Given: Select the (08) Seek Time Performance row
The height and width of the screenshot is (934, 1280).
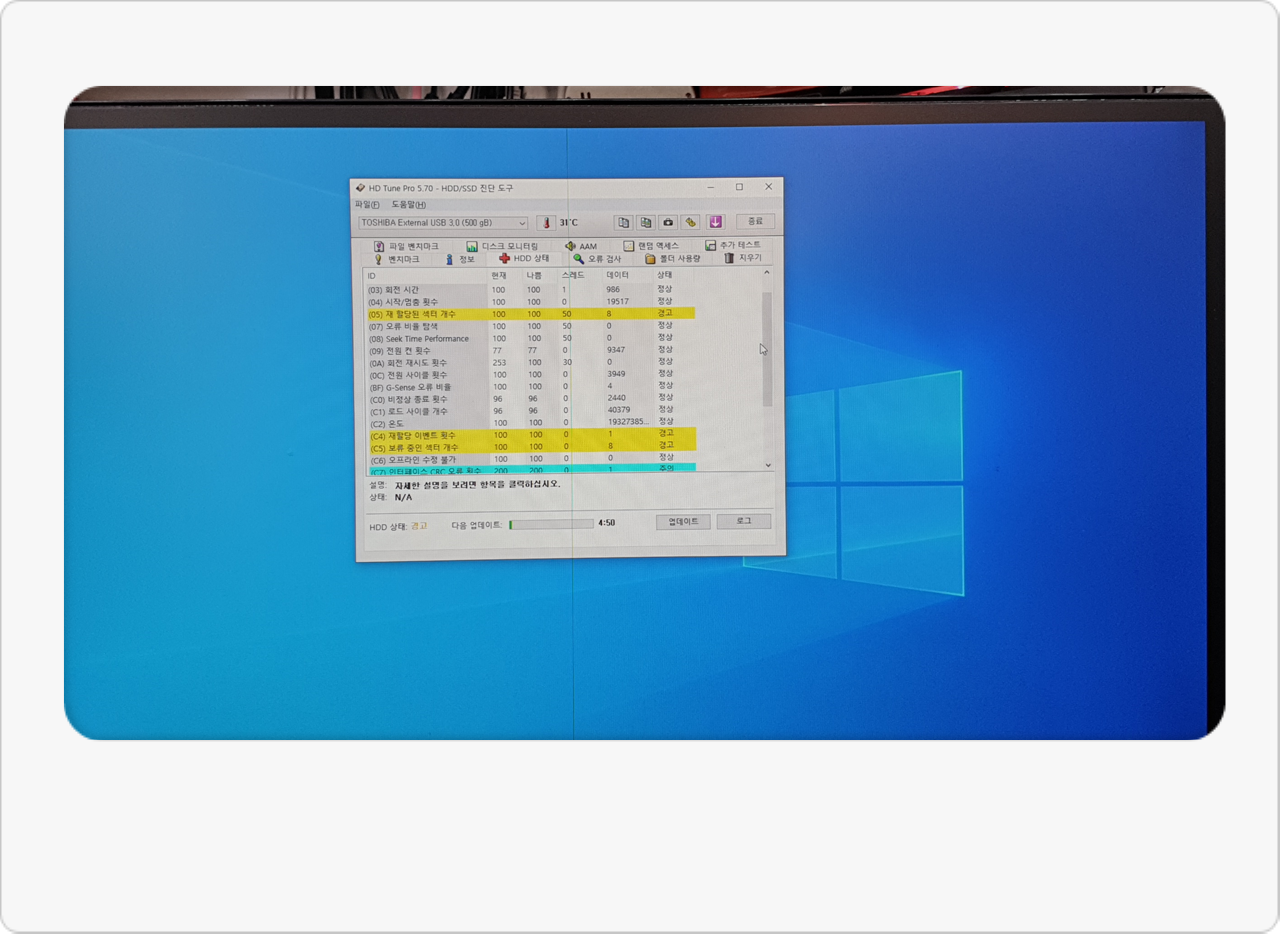Looking at the screenshot, I should (530, 338).
